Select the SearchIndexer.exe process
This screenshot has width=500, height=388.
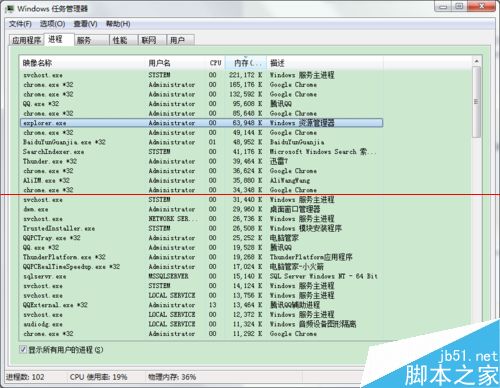tap(201, 152)
